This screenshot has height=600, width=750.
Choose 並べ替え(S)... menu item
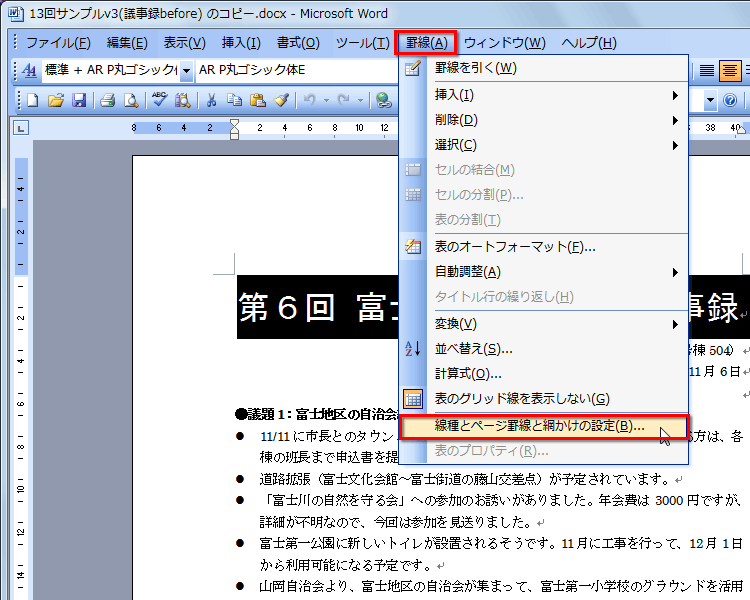coord(543,349)
